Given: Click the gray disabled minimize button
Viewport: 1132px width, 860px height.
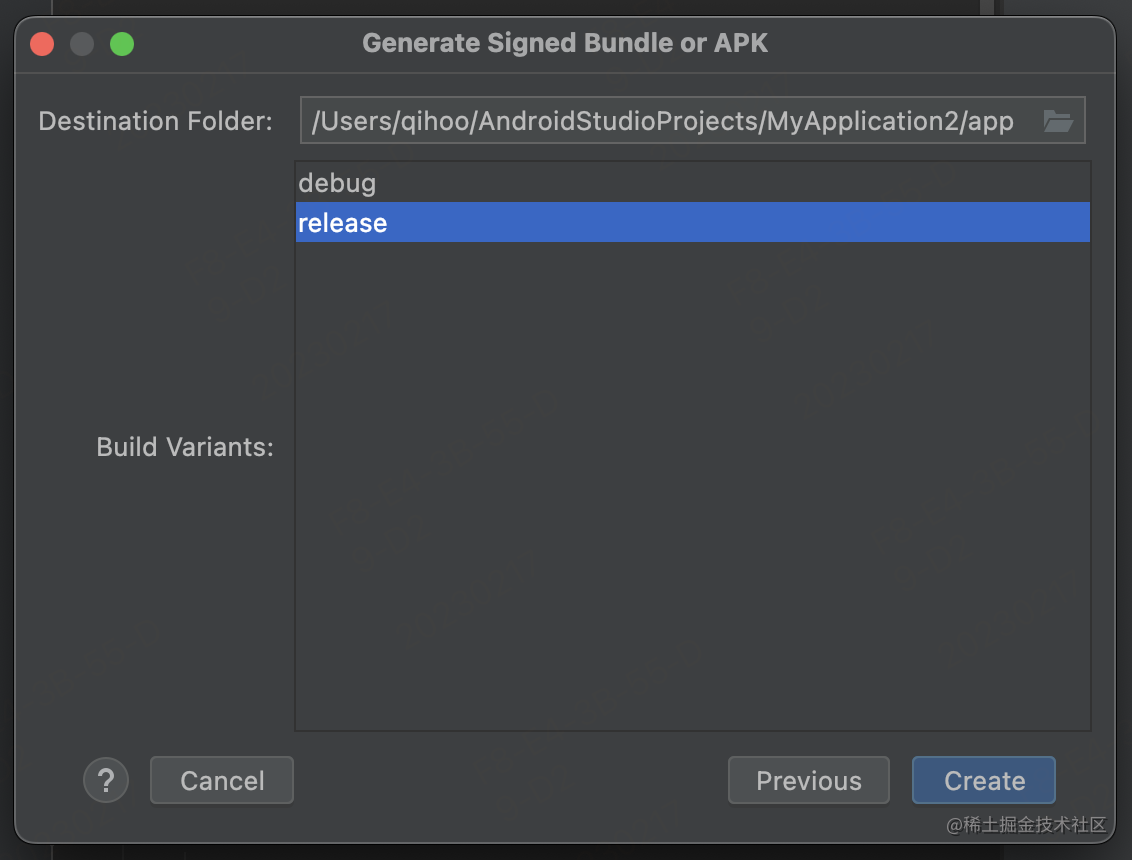Looking at the screenshot, I should [x=82, y=44].
